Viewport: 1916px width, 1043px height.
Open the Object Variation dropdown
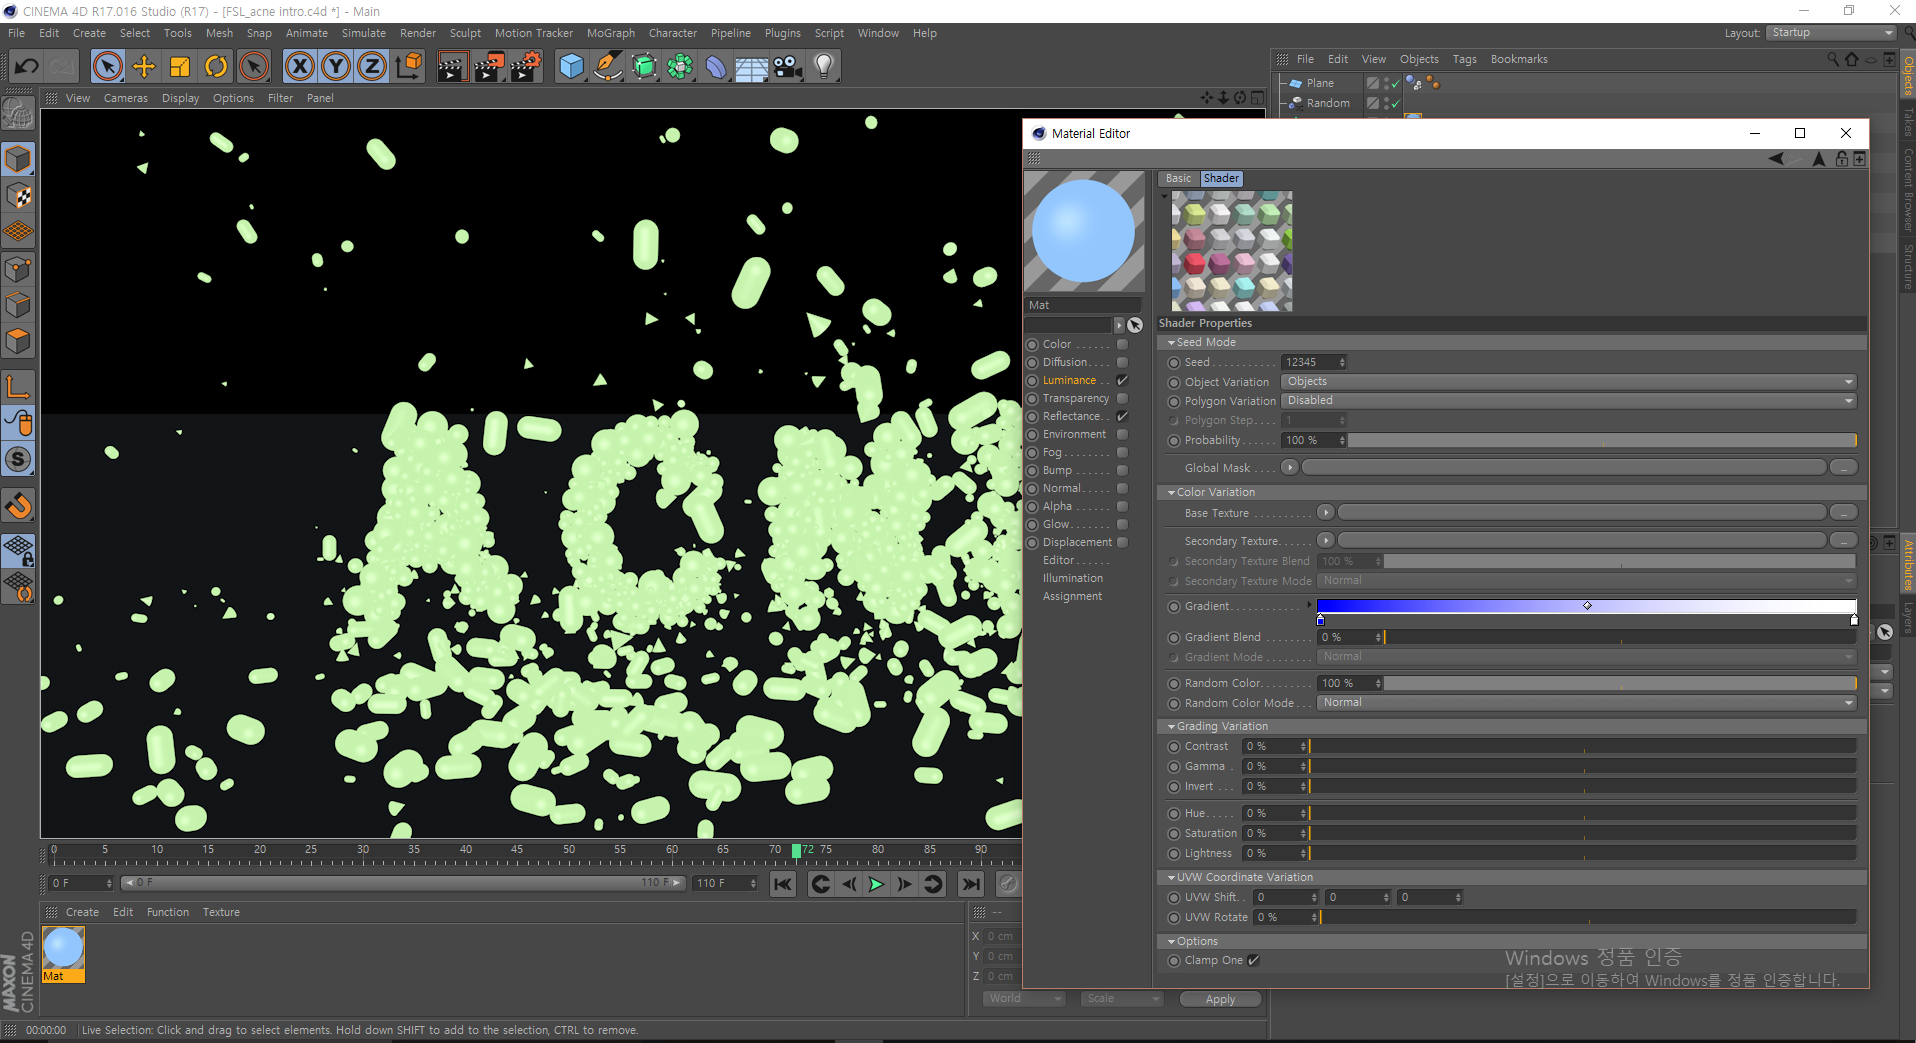(x=1569, y=382)
